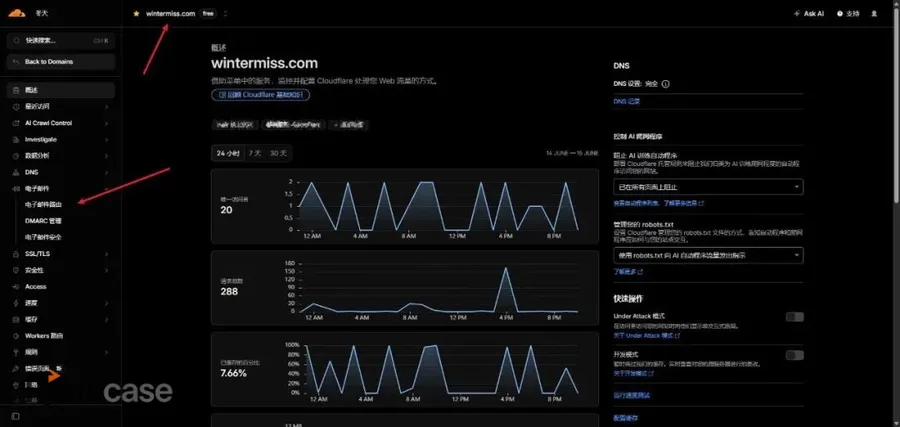Open the first dropdown in the right panel

tap(708, 187)
